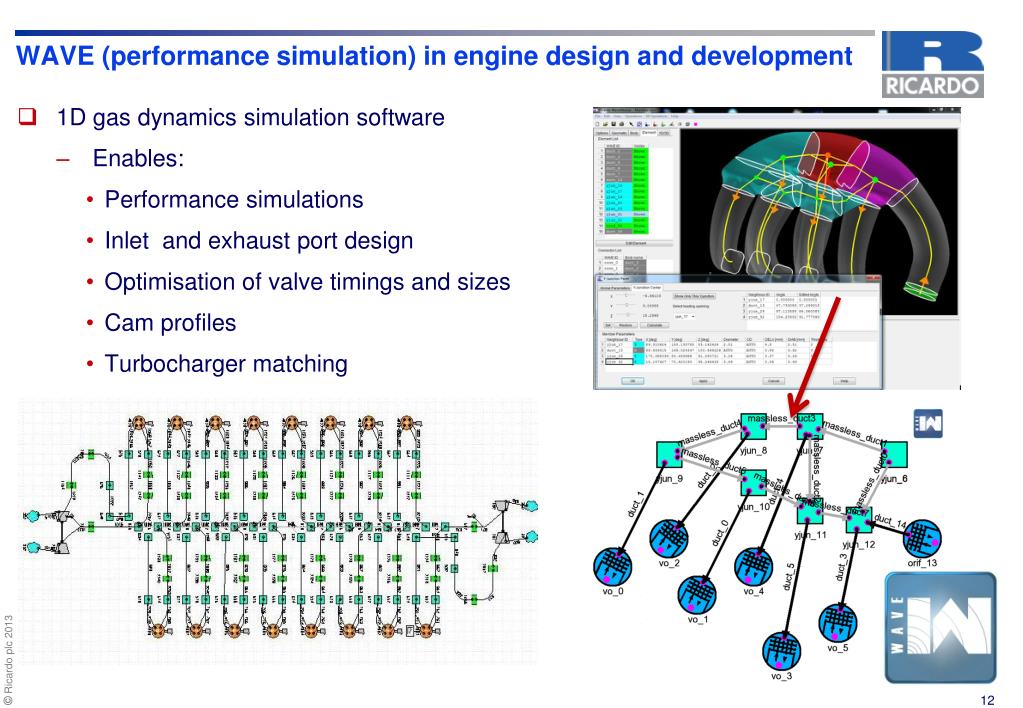
Task: Open the heading opening dropdown in dialog
Action: [684, 316]
